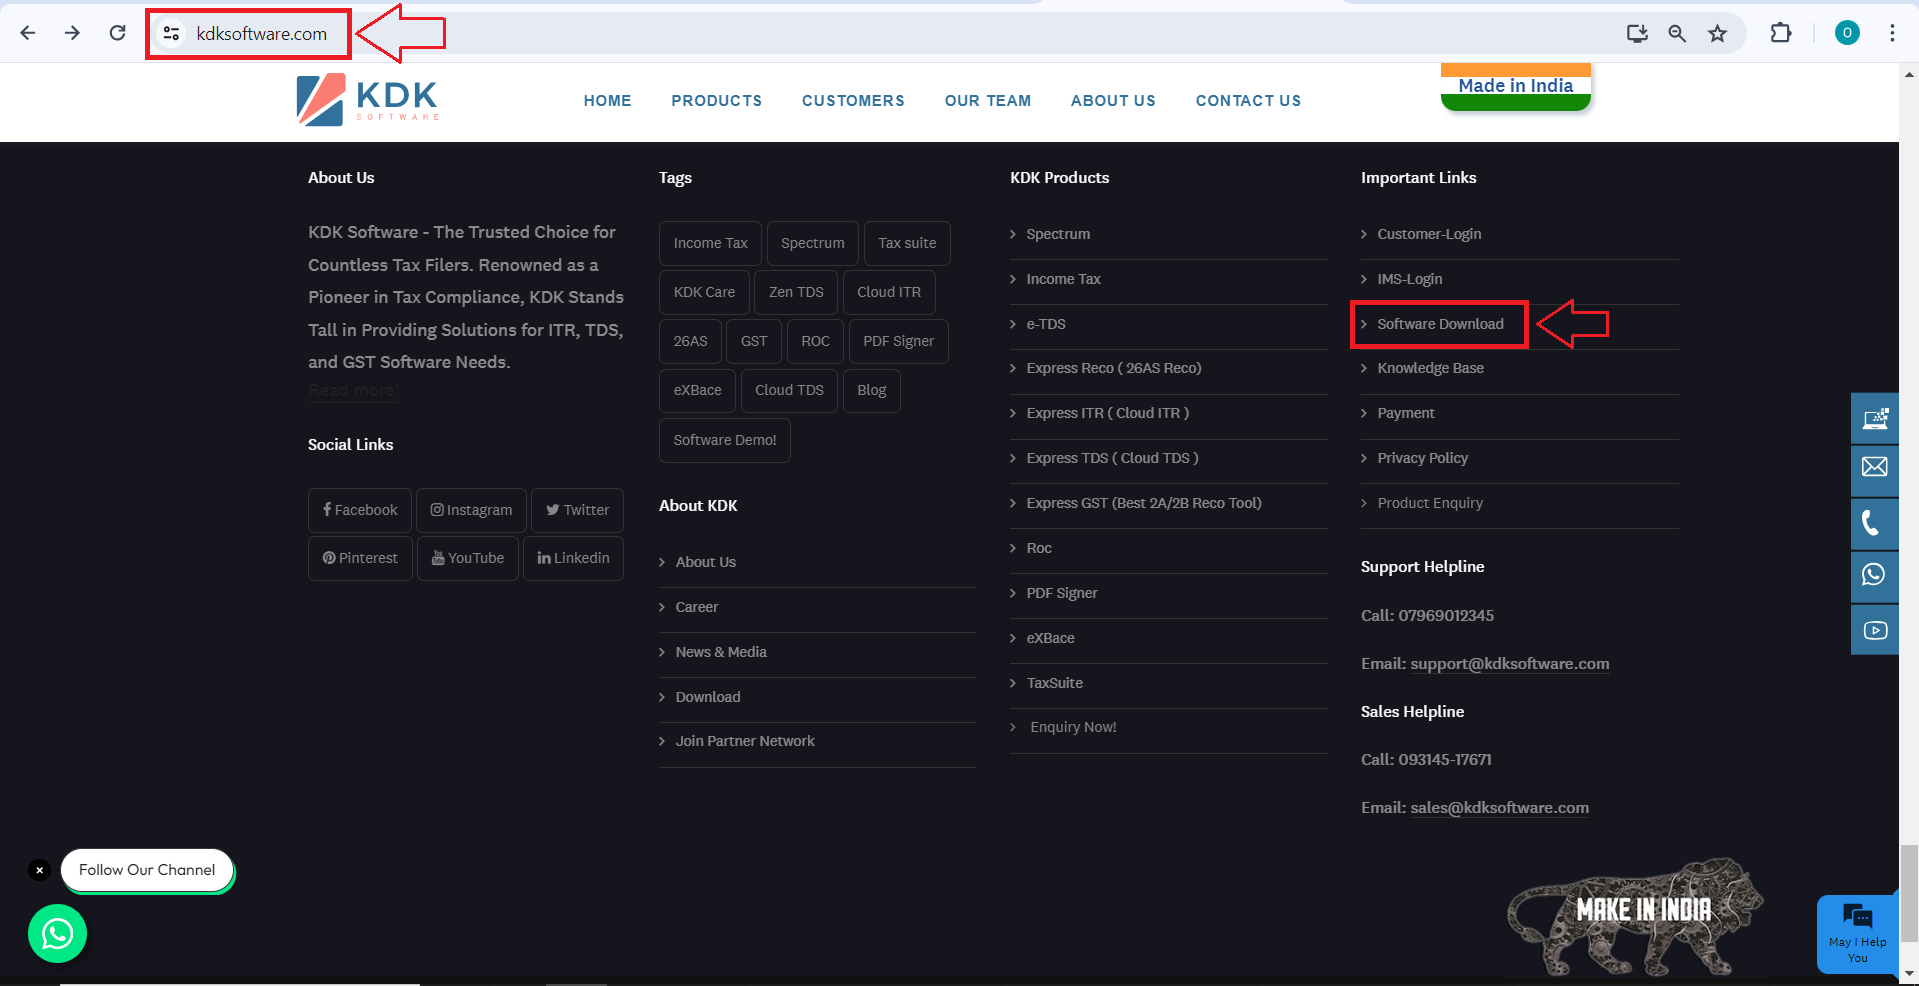Click the Twitter social button
Screen dimensions: 1919x986
pyautogui.click(x=577, y=510)
